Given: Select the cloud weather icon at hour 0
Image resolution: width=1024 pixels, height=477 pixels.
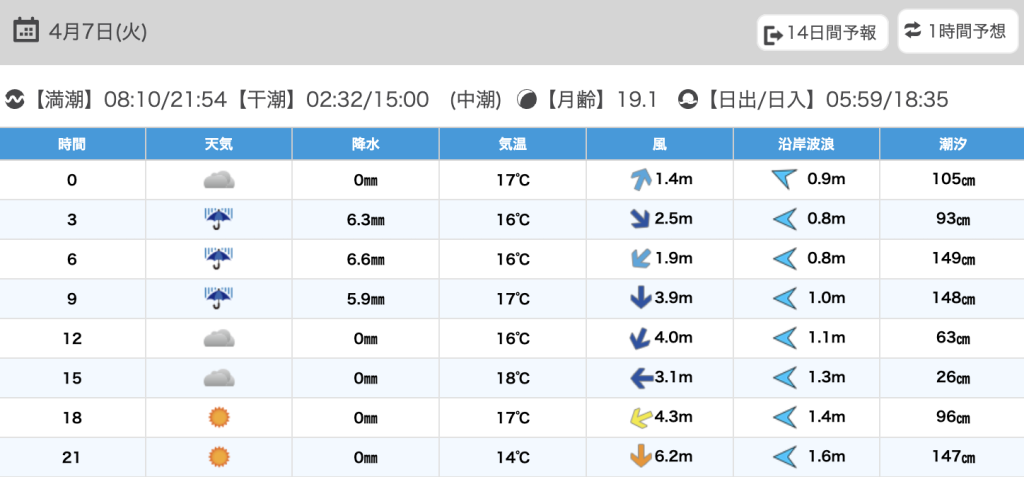Looking at the screenshot, I should pos(219,180).
